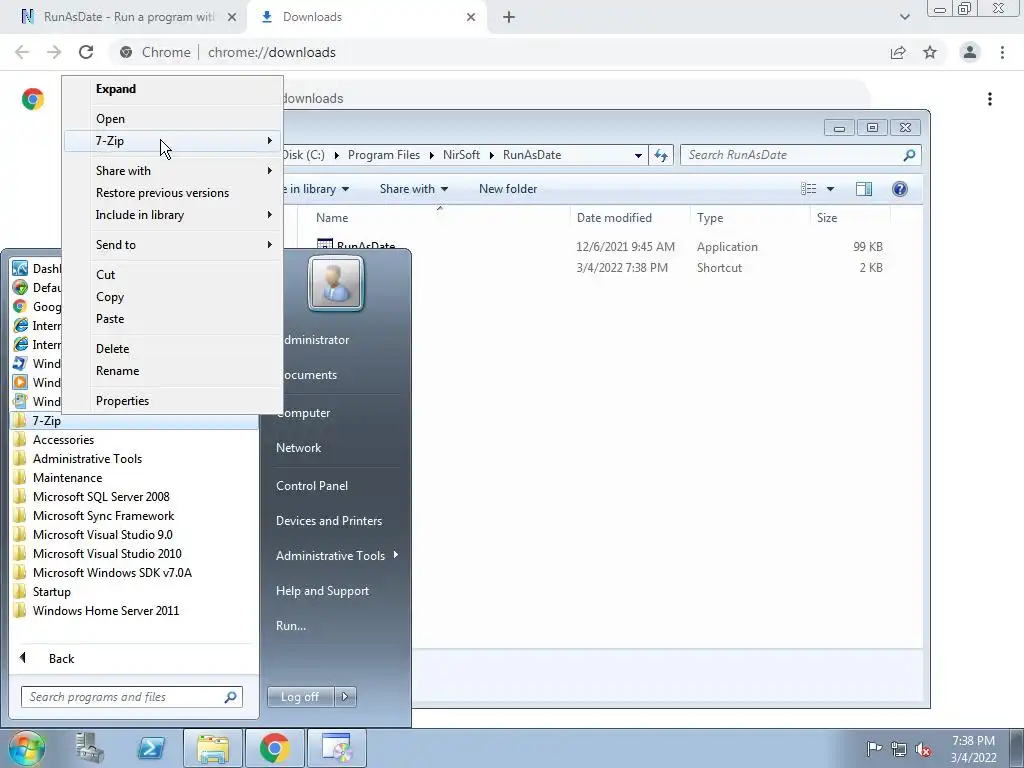Select Rename in the context menu
The height and width of the screenshot is (768, 1024).
tap(173, 371)
